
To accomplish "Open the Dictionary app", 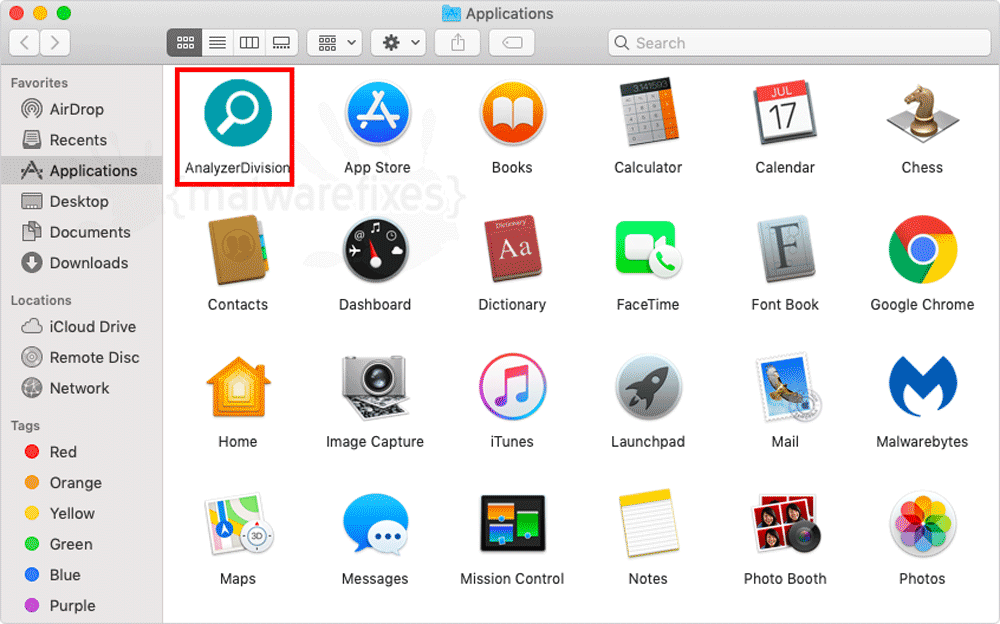I will coord(512,250).
